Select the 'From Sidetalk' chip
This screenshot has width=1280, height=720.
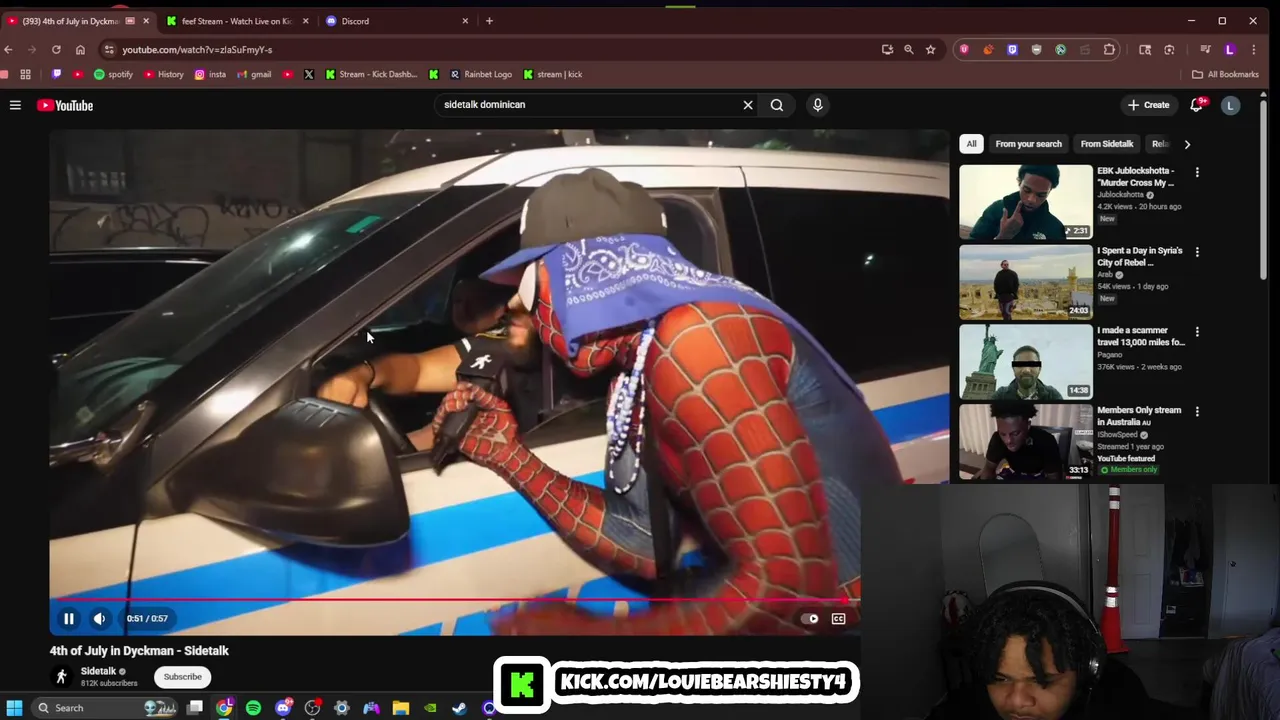pos(1107,144)
